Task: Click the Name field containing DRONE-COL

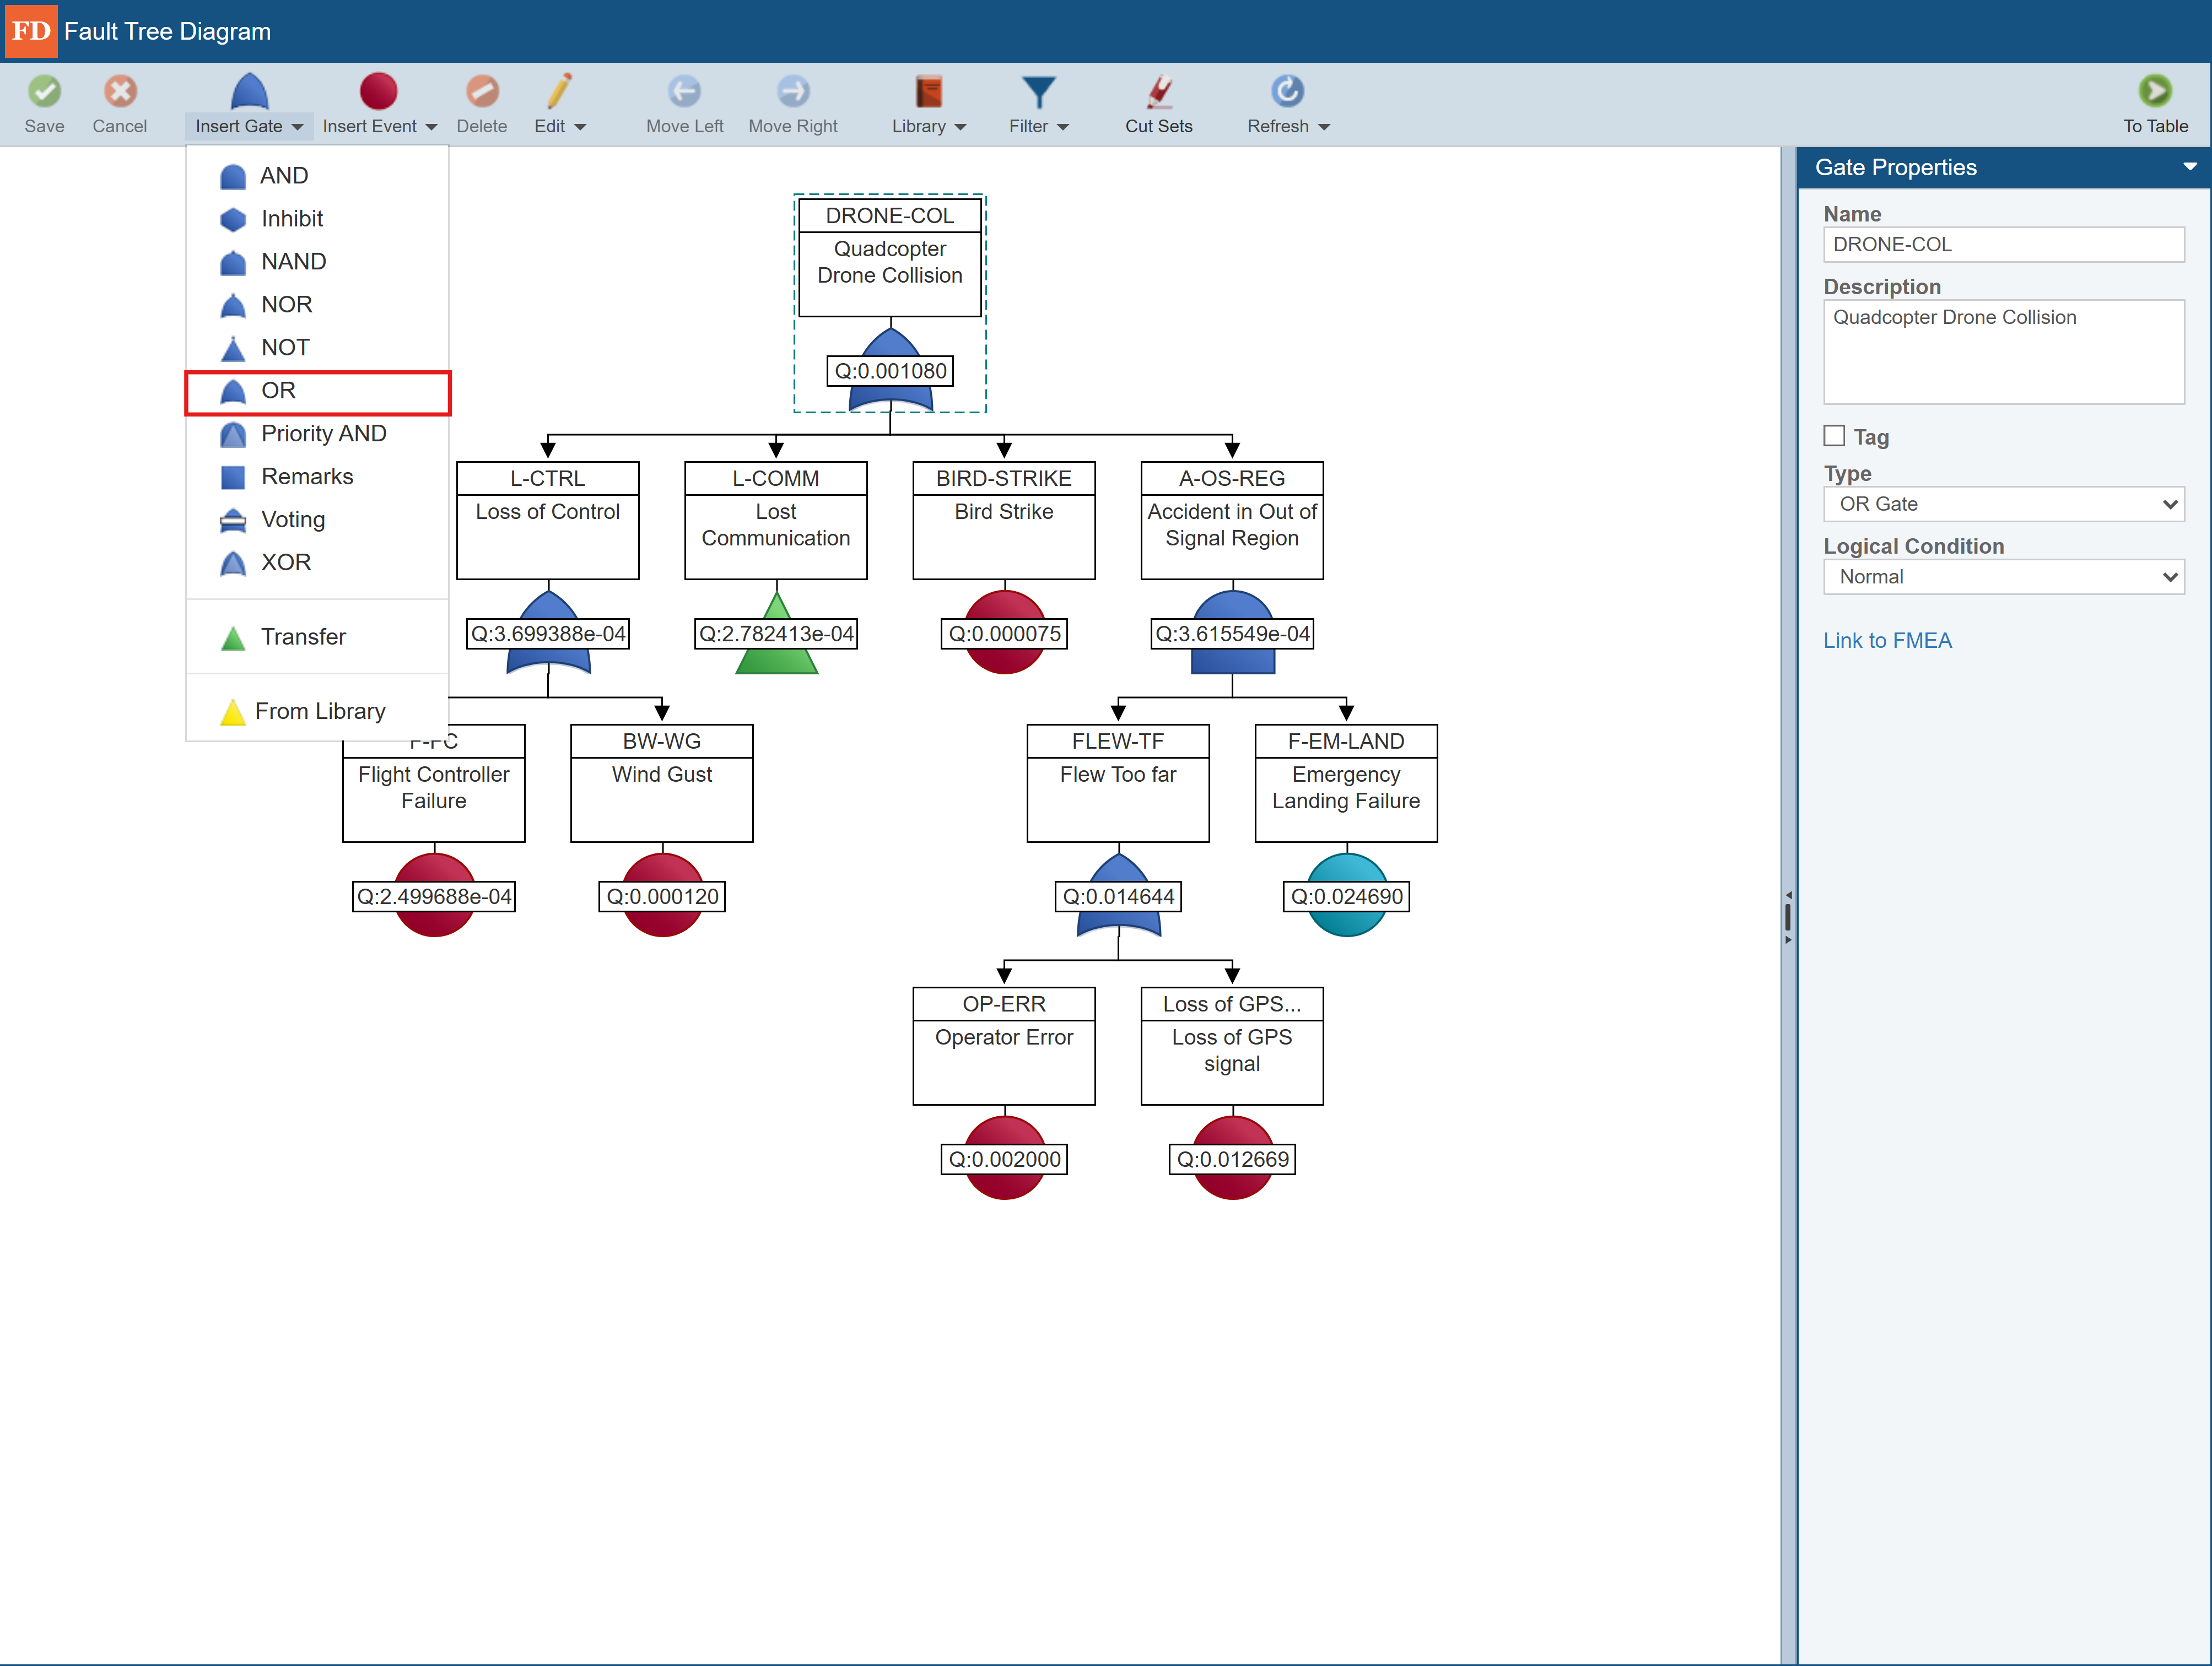Action: click(2003, 245)
